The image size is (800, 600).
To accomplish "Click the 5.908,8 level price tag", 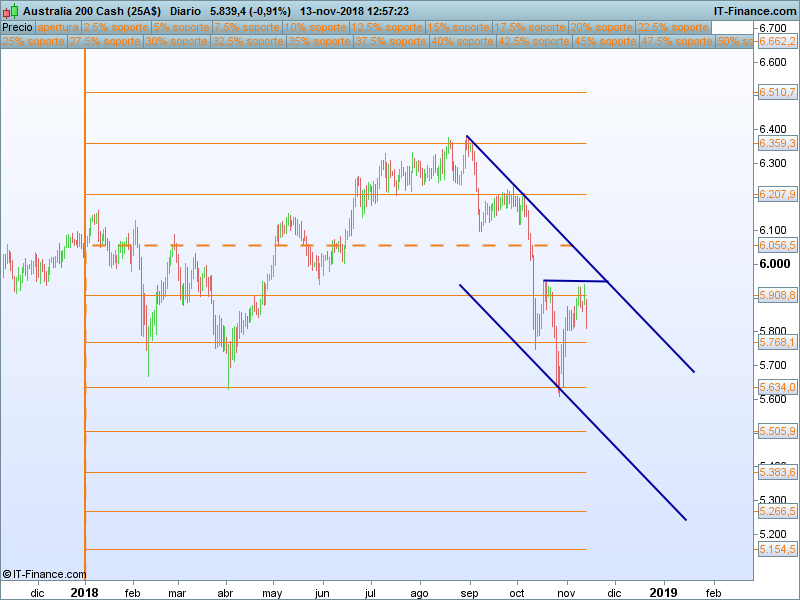I will 777,295.
